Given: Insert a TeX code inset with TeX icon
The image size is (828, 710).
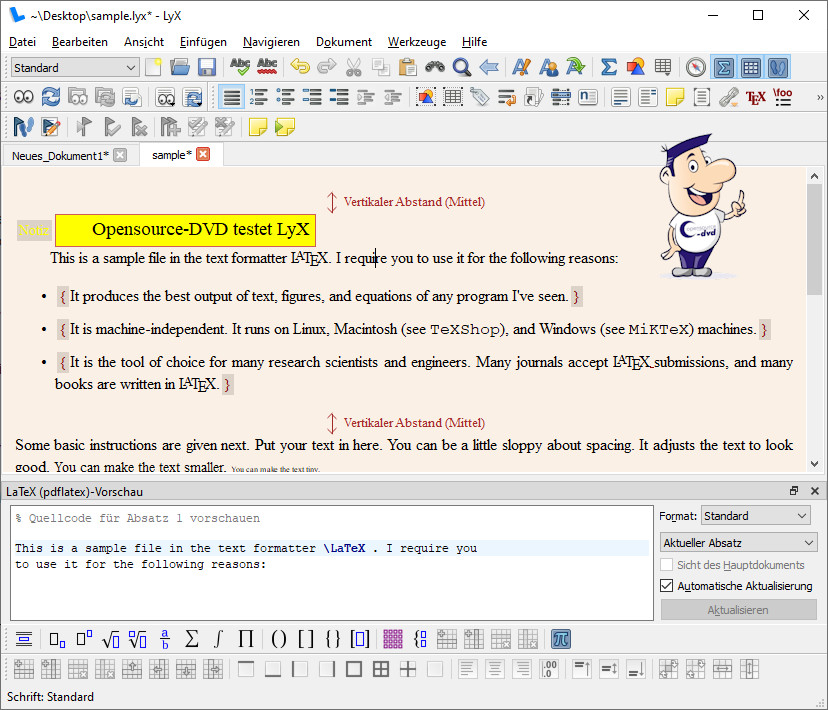Looking at the screenshot, I should pyautogui.click(x=756, y=97).
